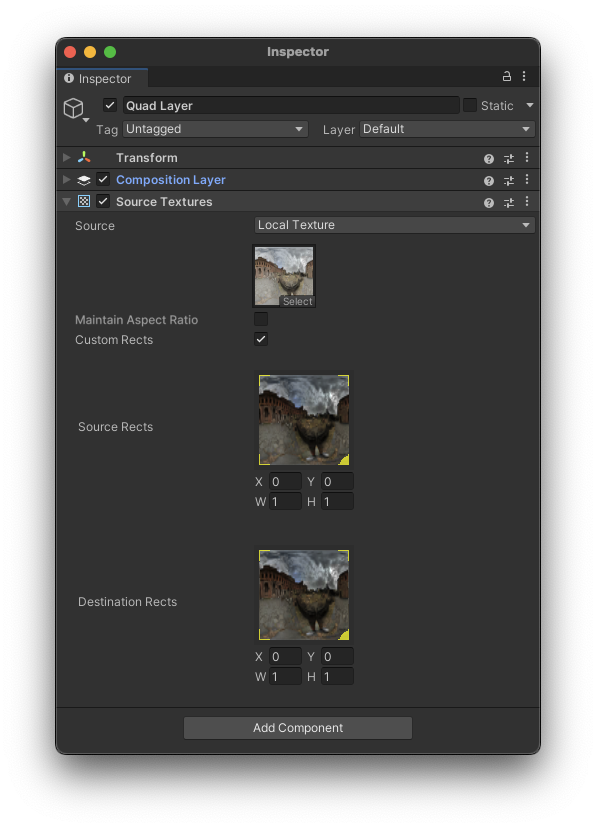Screen dimensions: 596x828
Task: Click the Transform component title
Action: tap(147, 157)
